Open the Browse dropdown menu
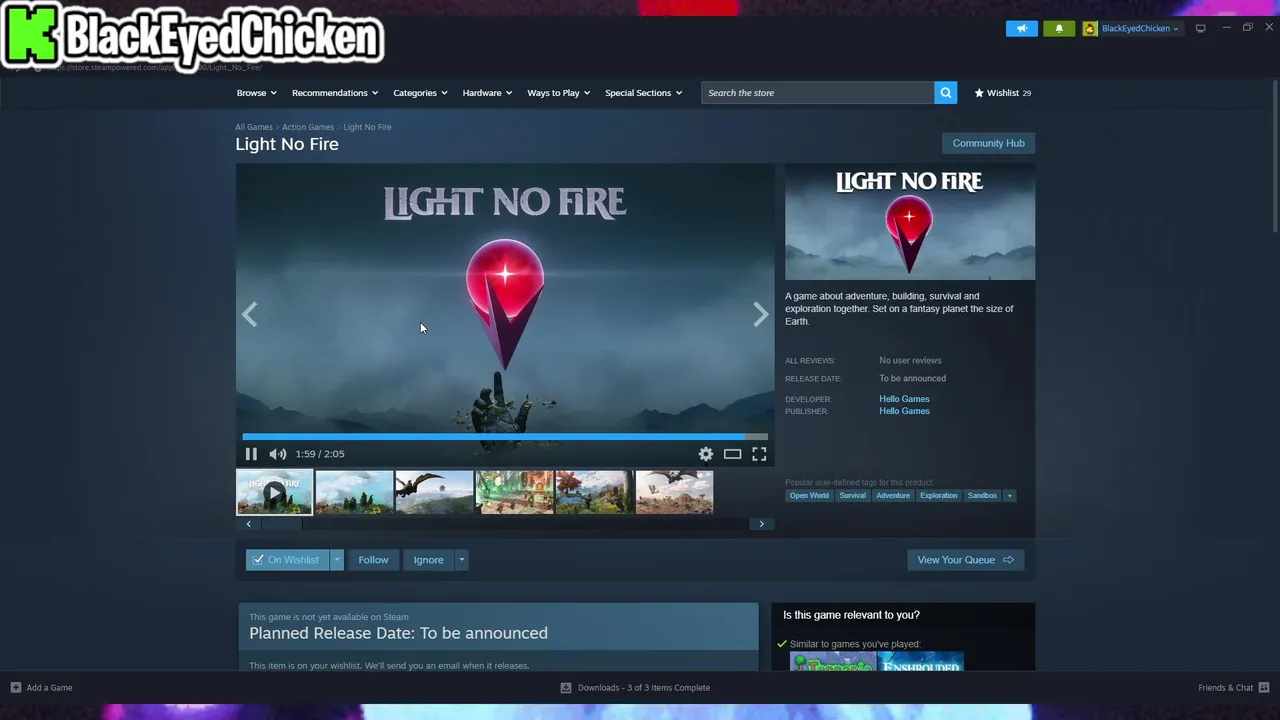Image resolution: width=1280 pixels, height=720 pixels. [256, 93]
